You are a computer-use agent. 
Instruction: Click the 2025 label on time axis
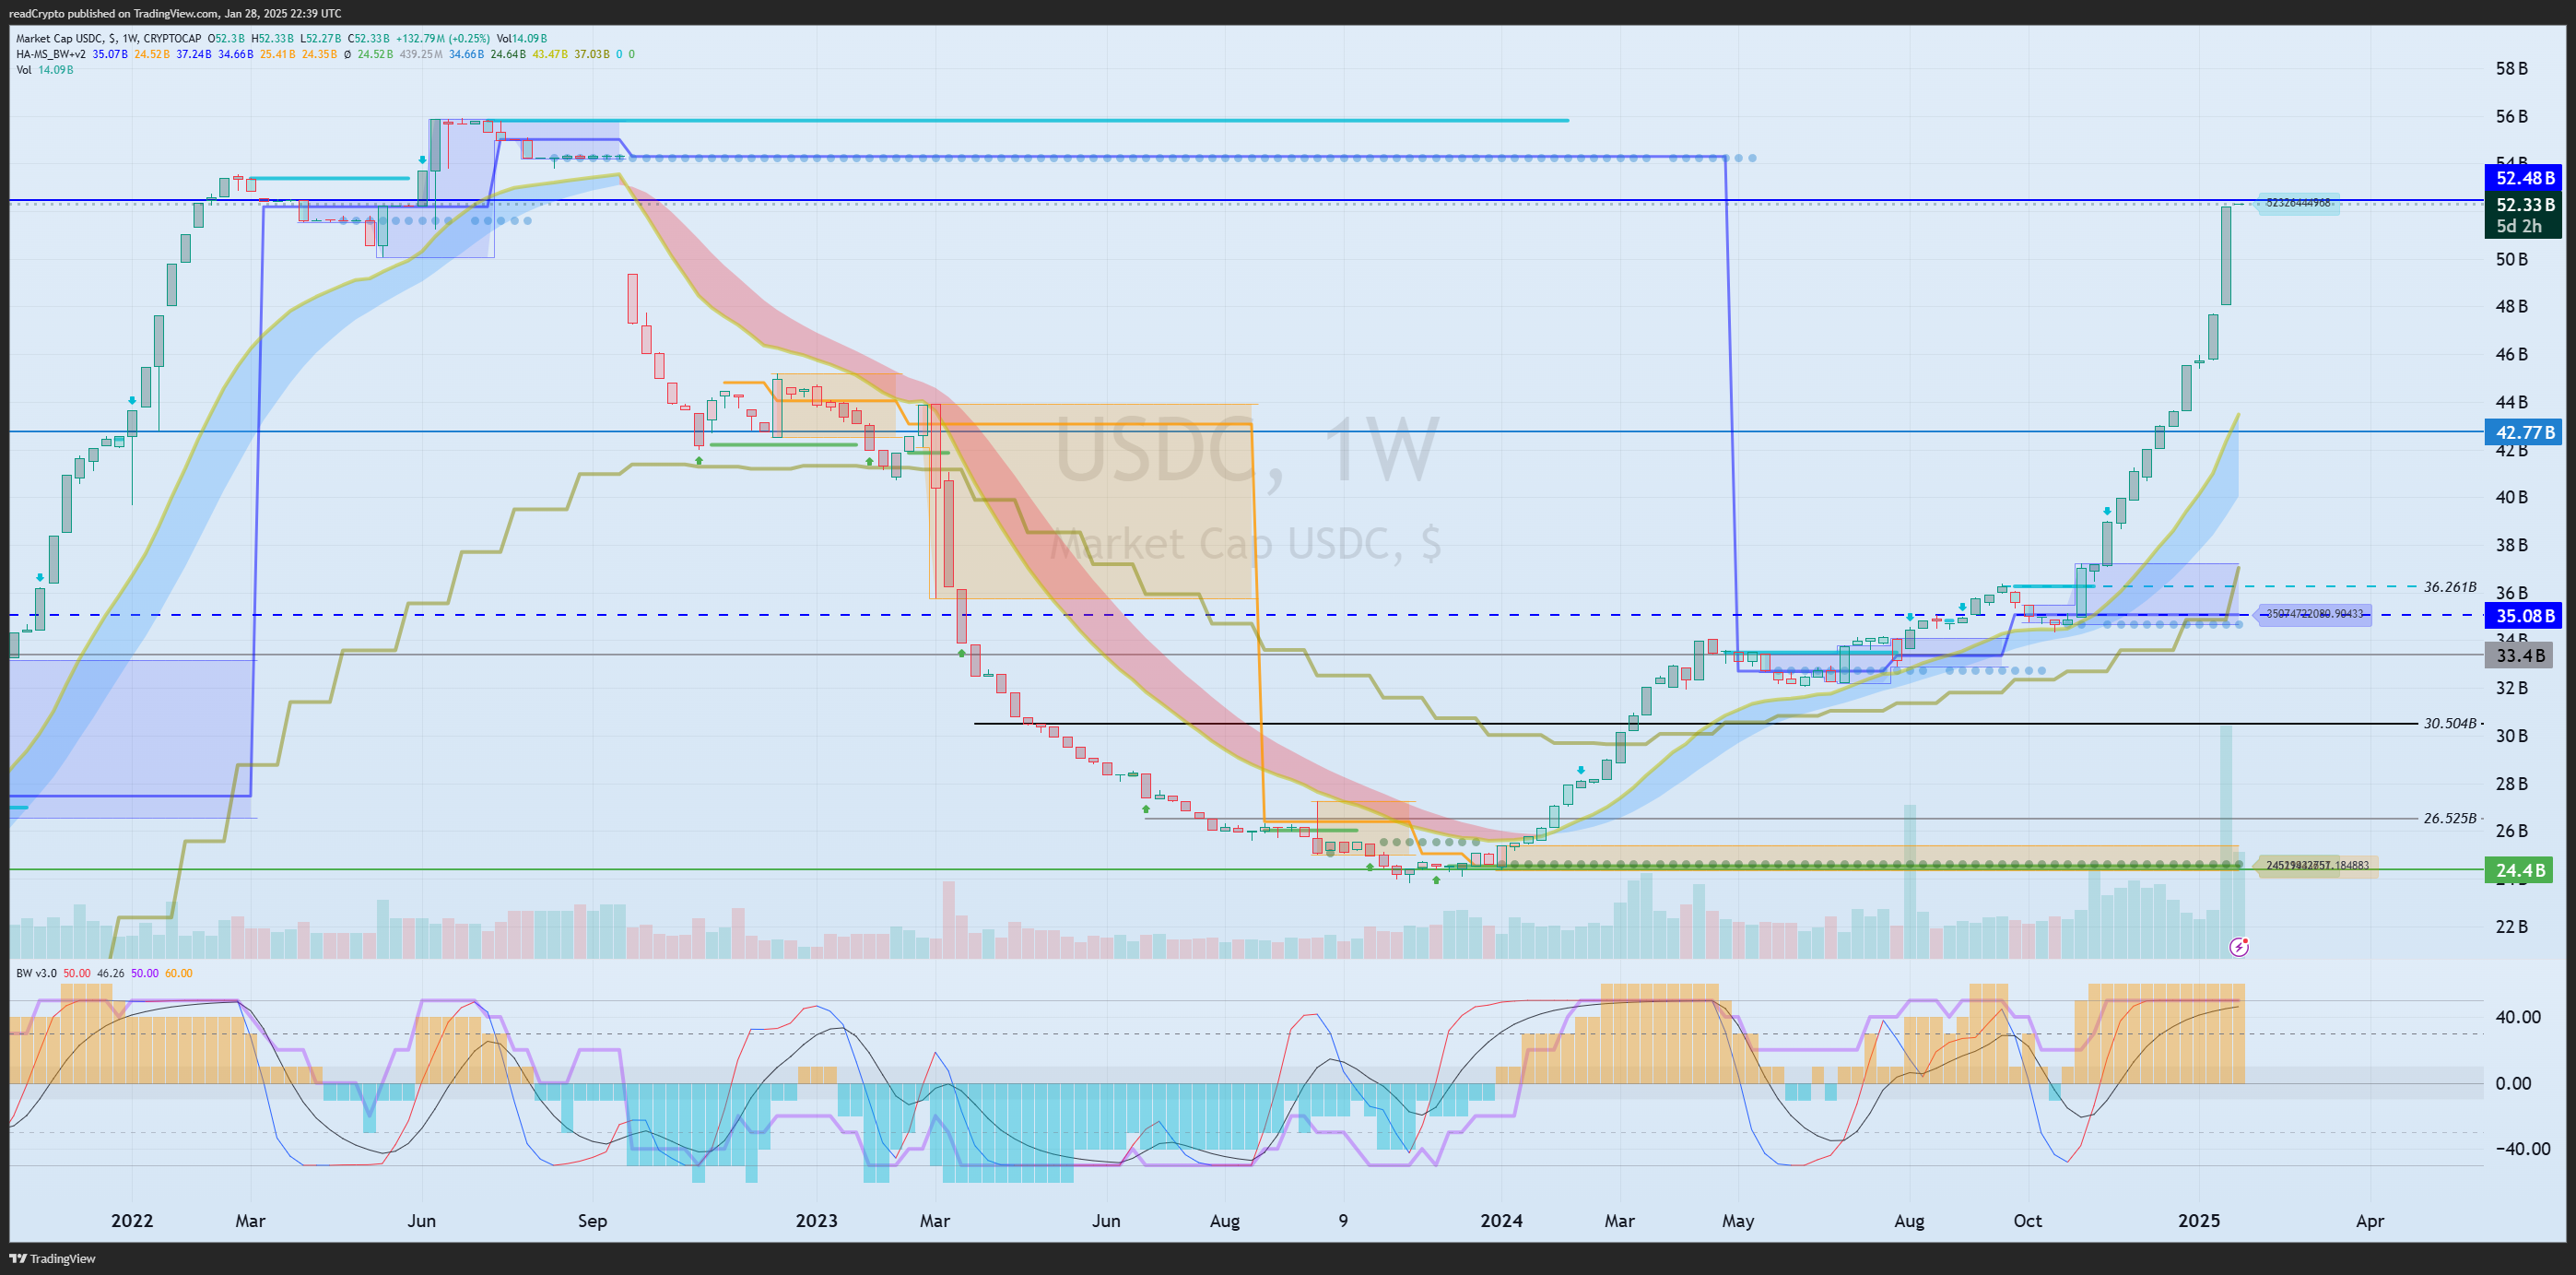(2198, 1221)
